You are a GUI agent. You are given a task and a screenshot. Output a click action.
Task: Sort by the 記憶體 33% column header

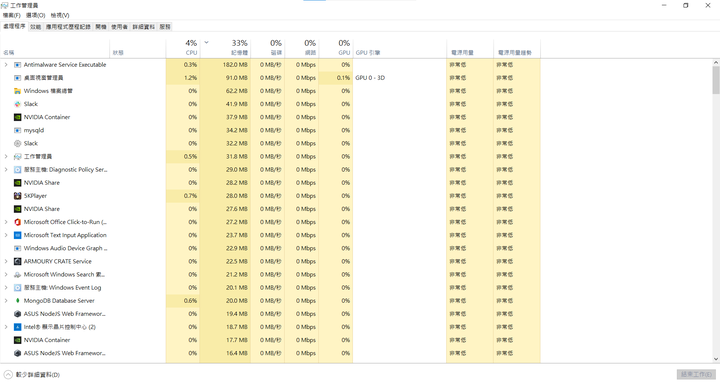click(225, 48)
